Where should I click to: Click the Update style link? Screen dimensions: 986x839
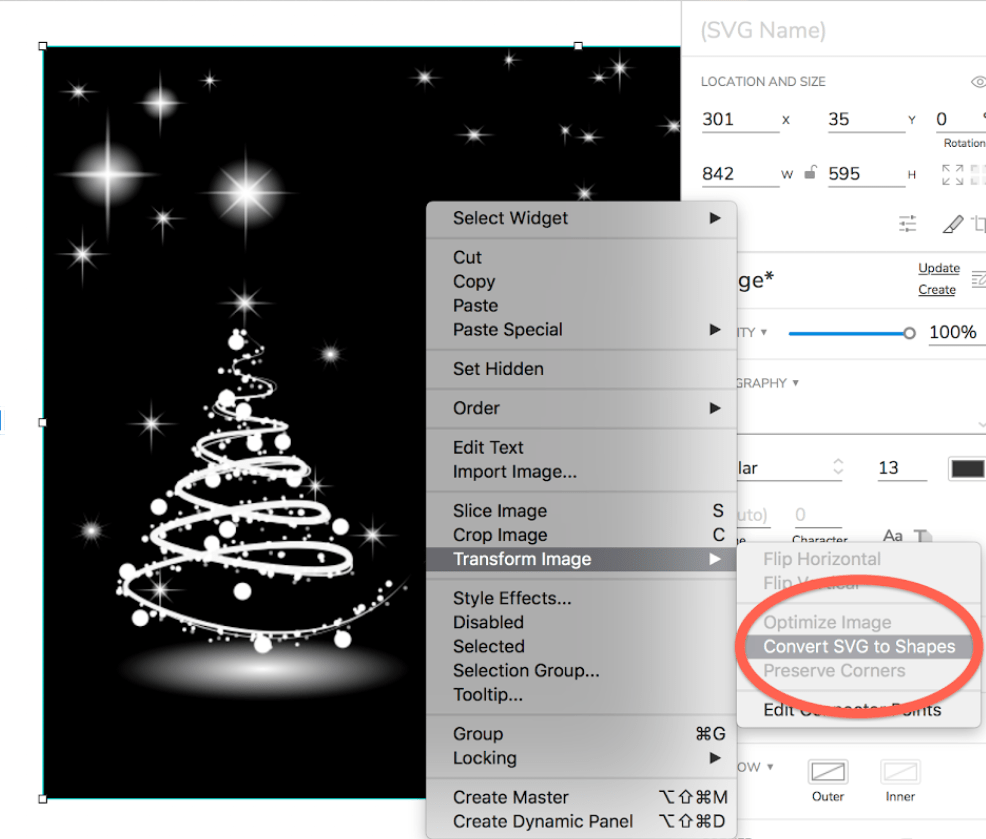(x=938, y=268)
